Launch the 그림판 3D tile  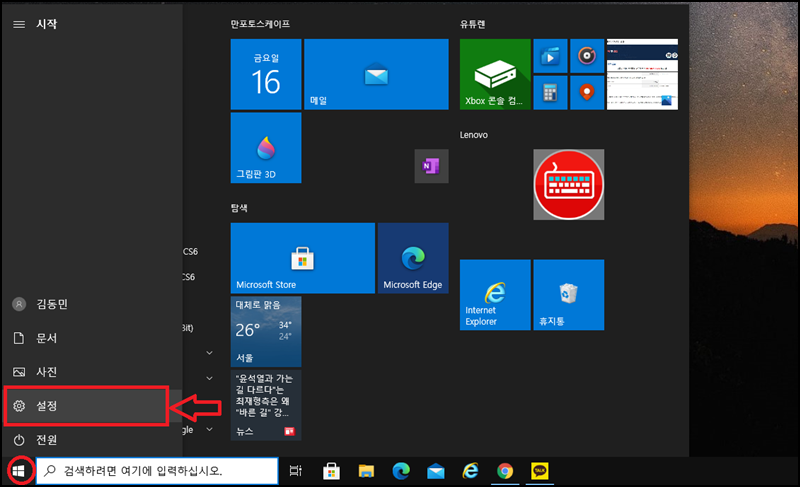coord(266,147)
